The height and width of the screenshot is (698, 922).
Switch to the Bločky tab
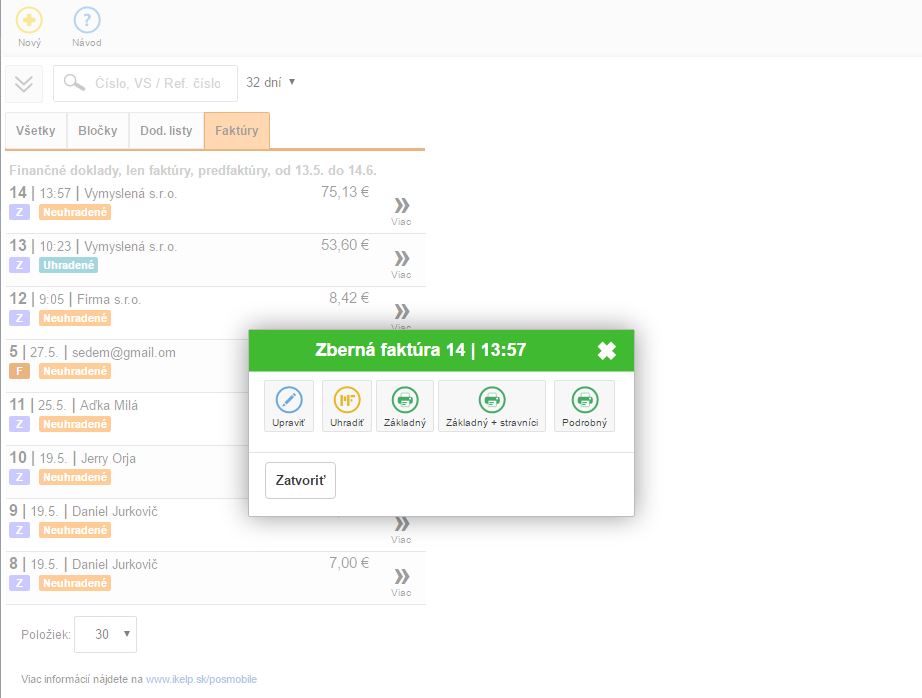[x=98, y=131]
